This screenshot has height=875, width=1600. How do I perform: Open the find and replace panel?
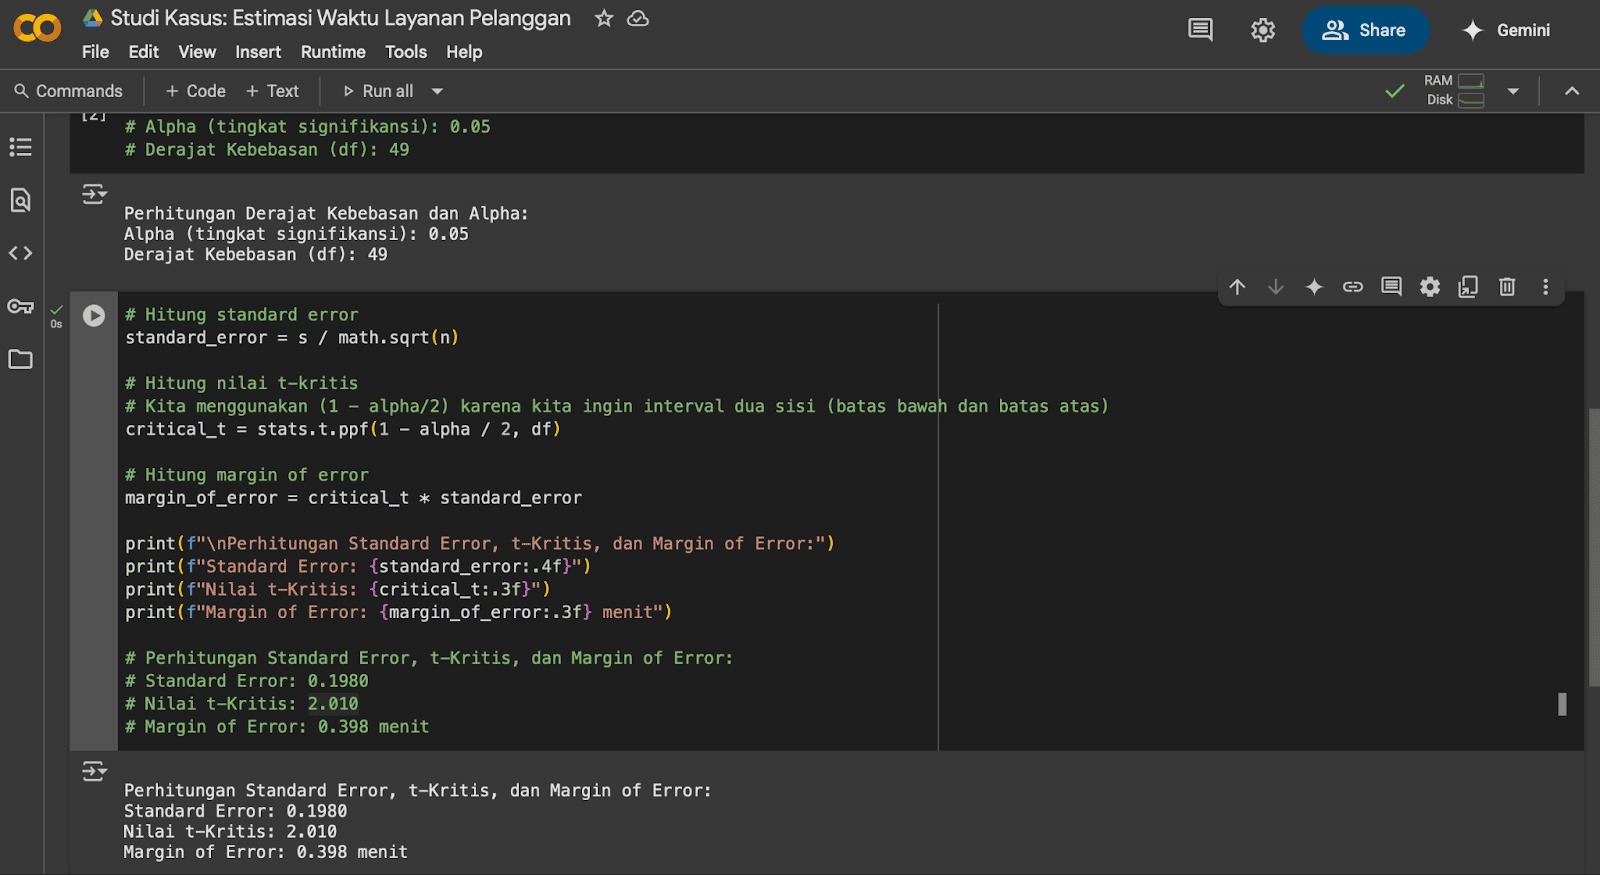click(20, 201)
